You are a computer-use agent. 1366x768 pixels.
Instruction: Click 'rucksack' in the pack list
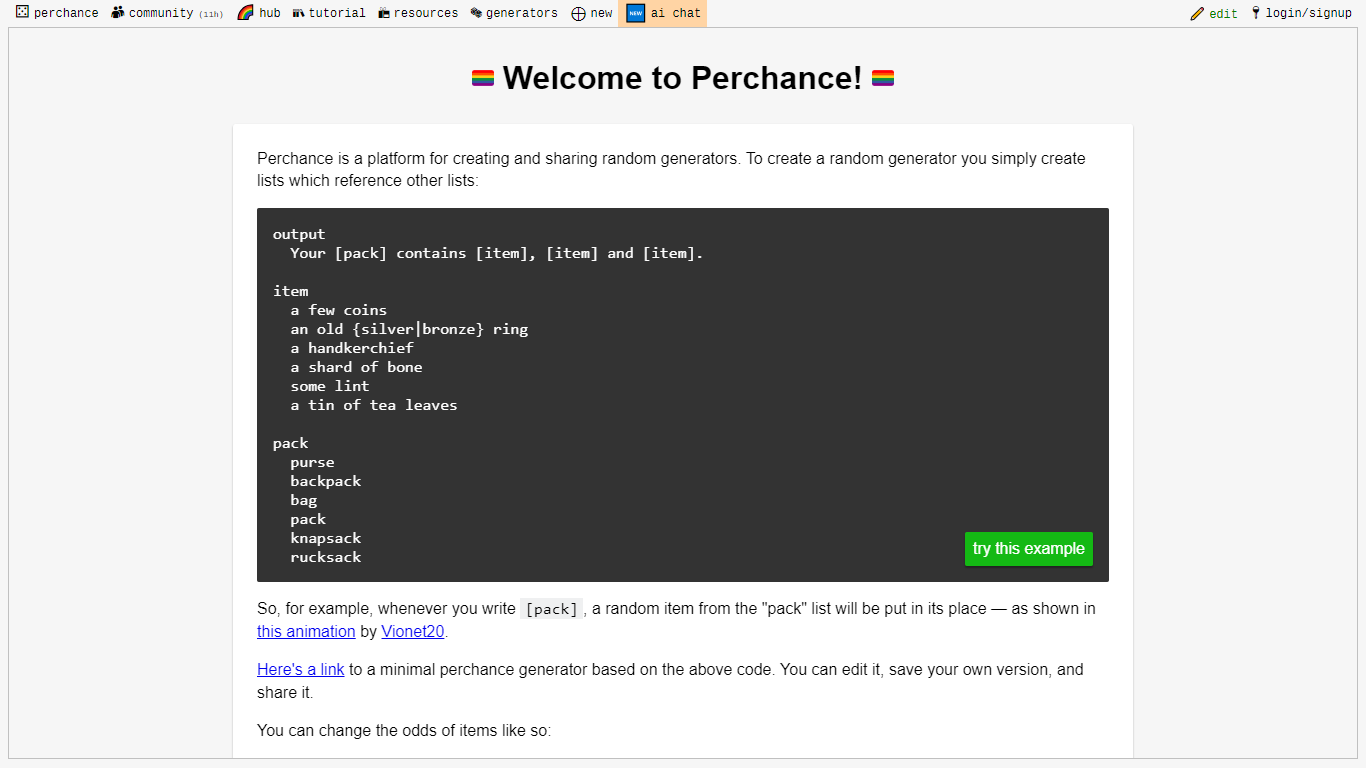[326, 557]
